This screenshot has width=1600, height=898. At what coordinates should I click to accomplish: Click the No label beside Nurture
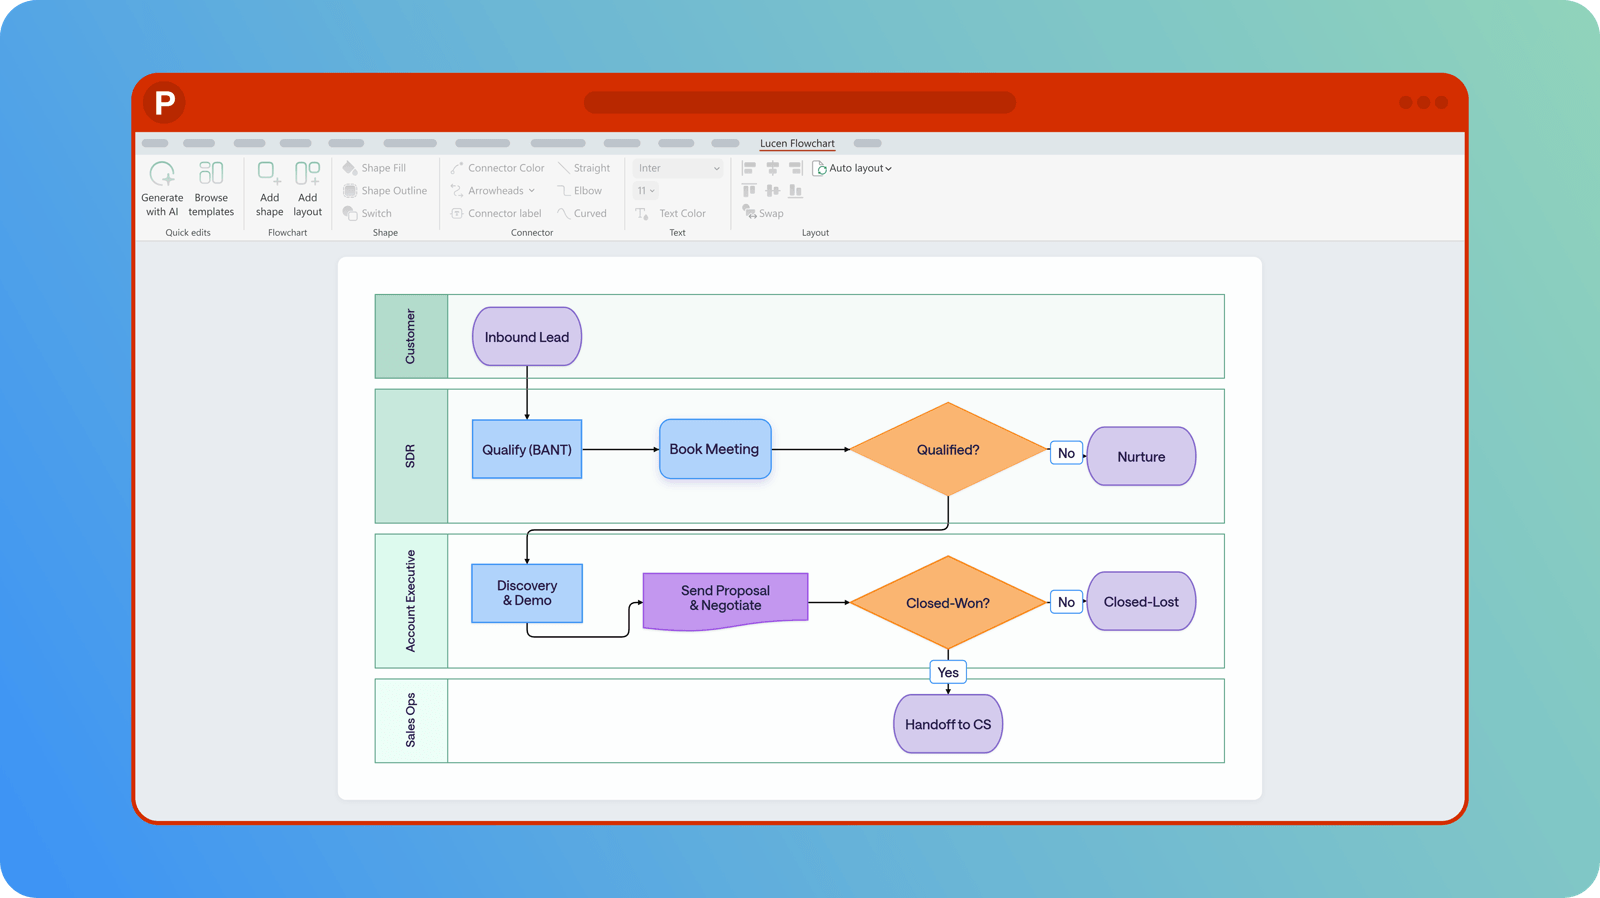pyautogui.click(x=1066, y=453)
